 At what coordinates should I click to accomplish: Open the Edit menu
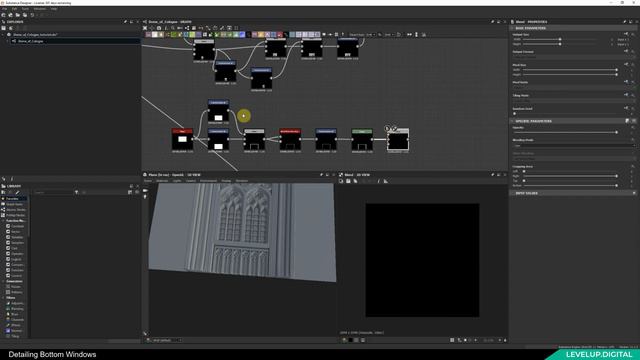[x=14, y=9]
